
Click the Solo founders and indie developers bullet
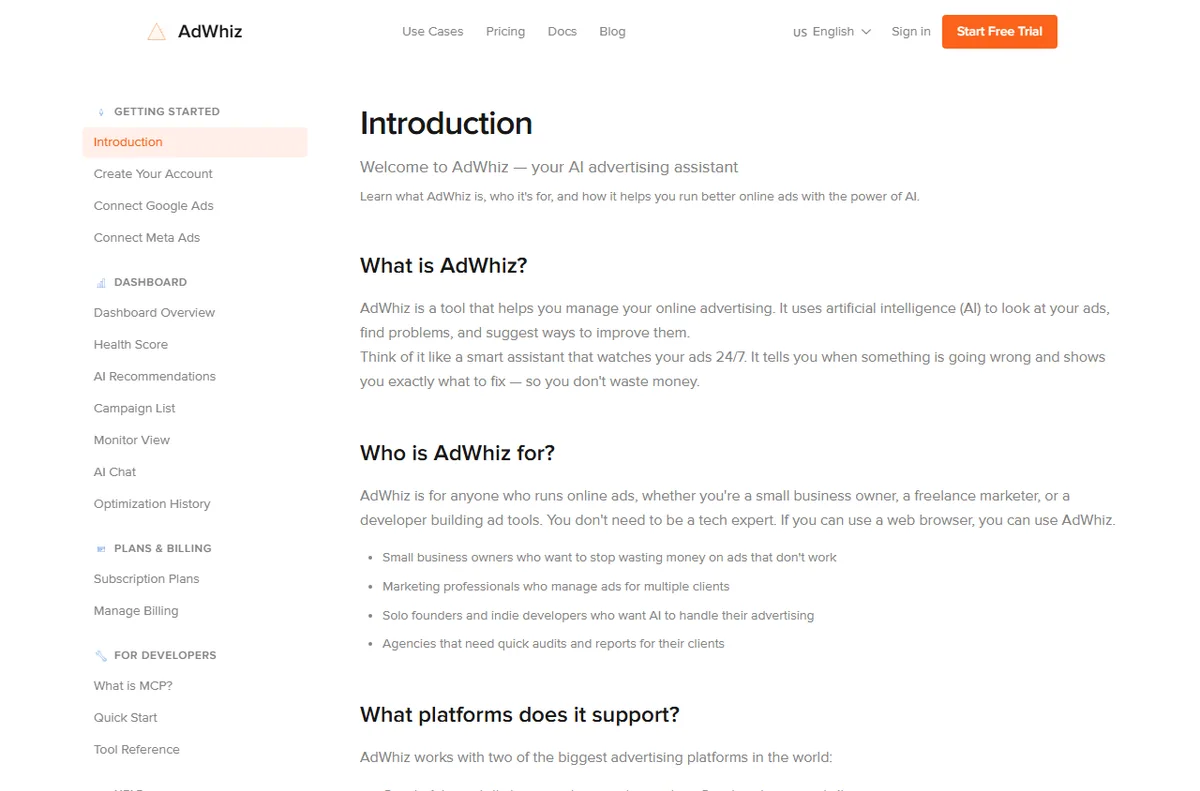click(598, 616)
